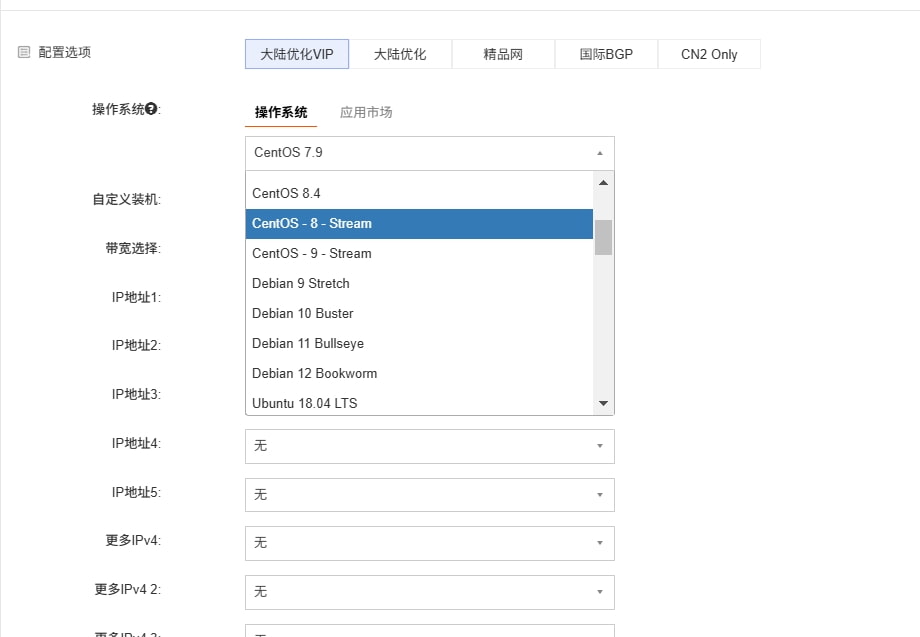Screen dimensions: 920x637
Task: Select the 大陆优化 network option
Action: pos(400,54)
